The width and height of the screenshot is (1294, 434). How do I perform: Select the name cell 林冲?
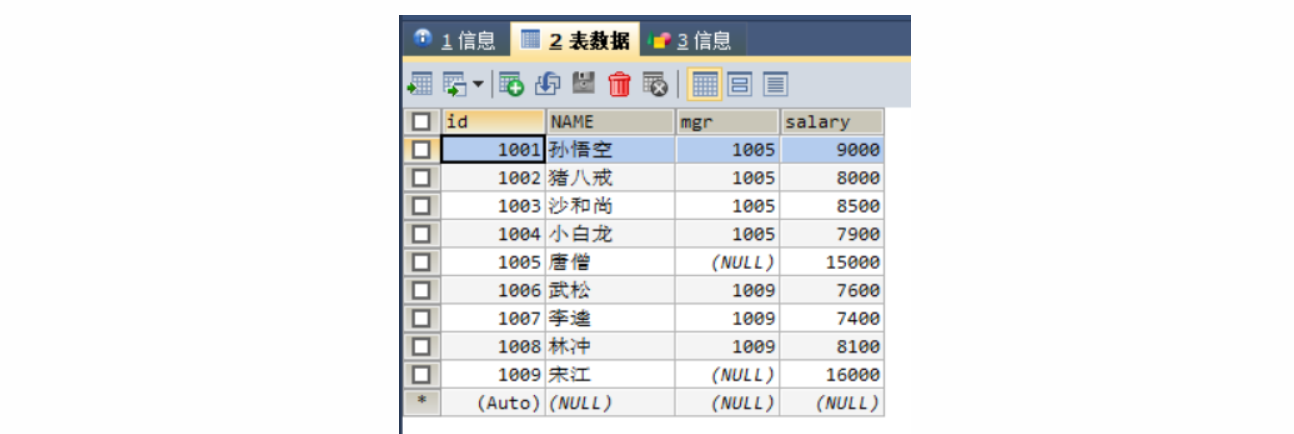point(610,347)
